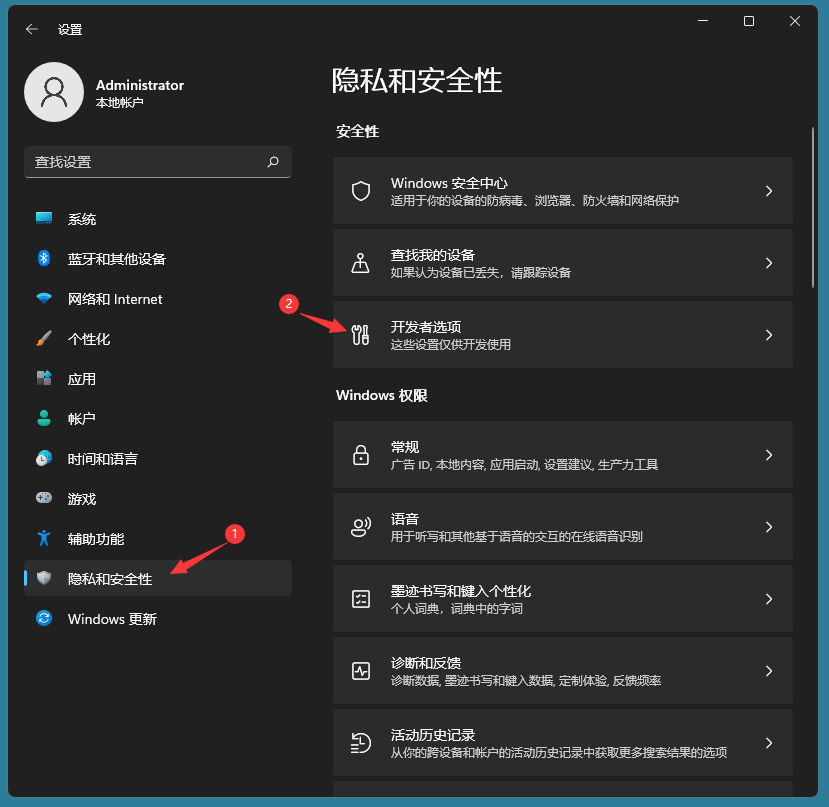This screenshot has height=807, width=829.
Task: Expand 语音 via its chevron
Action: 769,527
